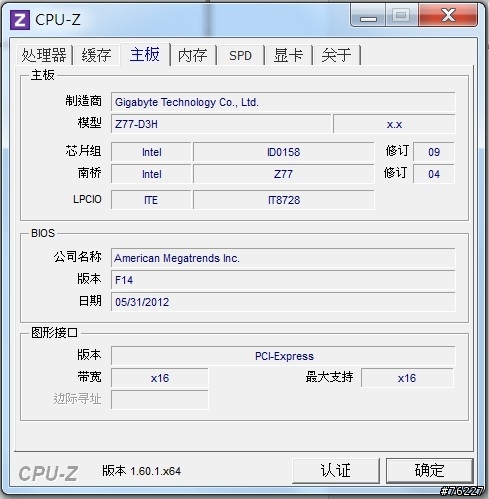
Task: Click the IT8728 LPCIO field
Action: click(284, 200)
